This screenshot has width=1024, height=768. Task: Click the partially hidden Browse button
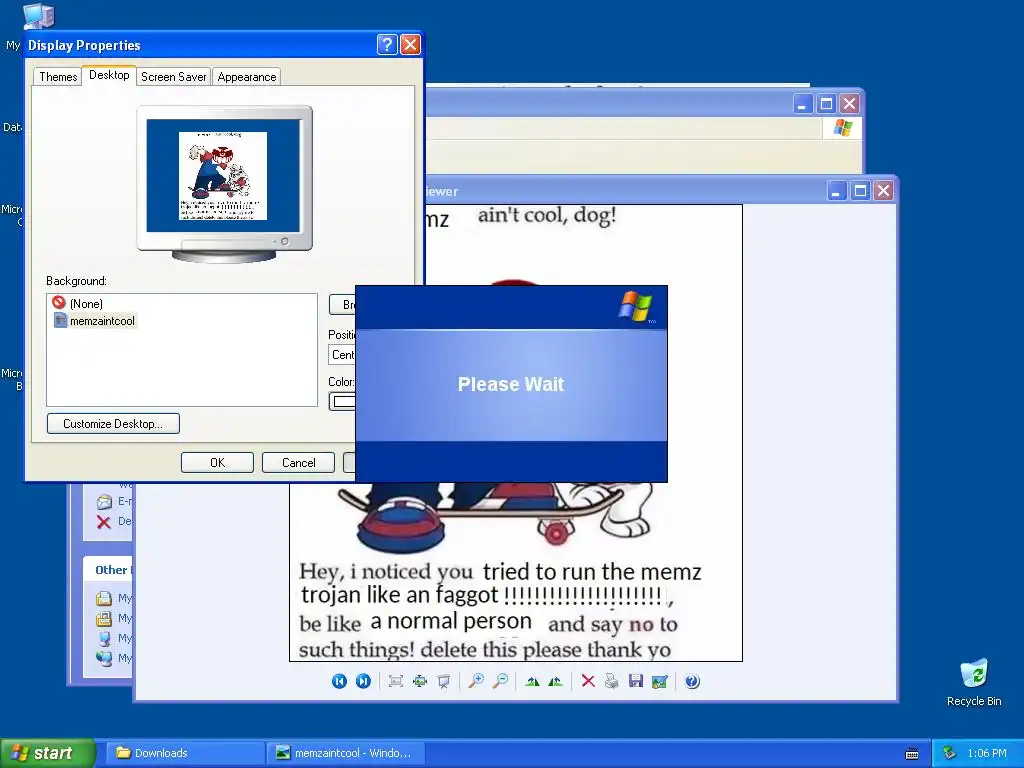[342, 304]
